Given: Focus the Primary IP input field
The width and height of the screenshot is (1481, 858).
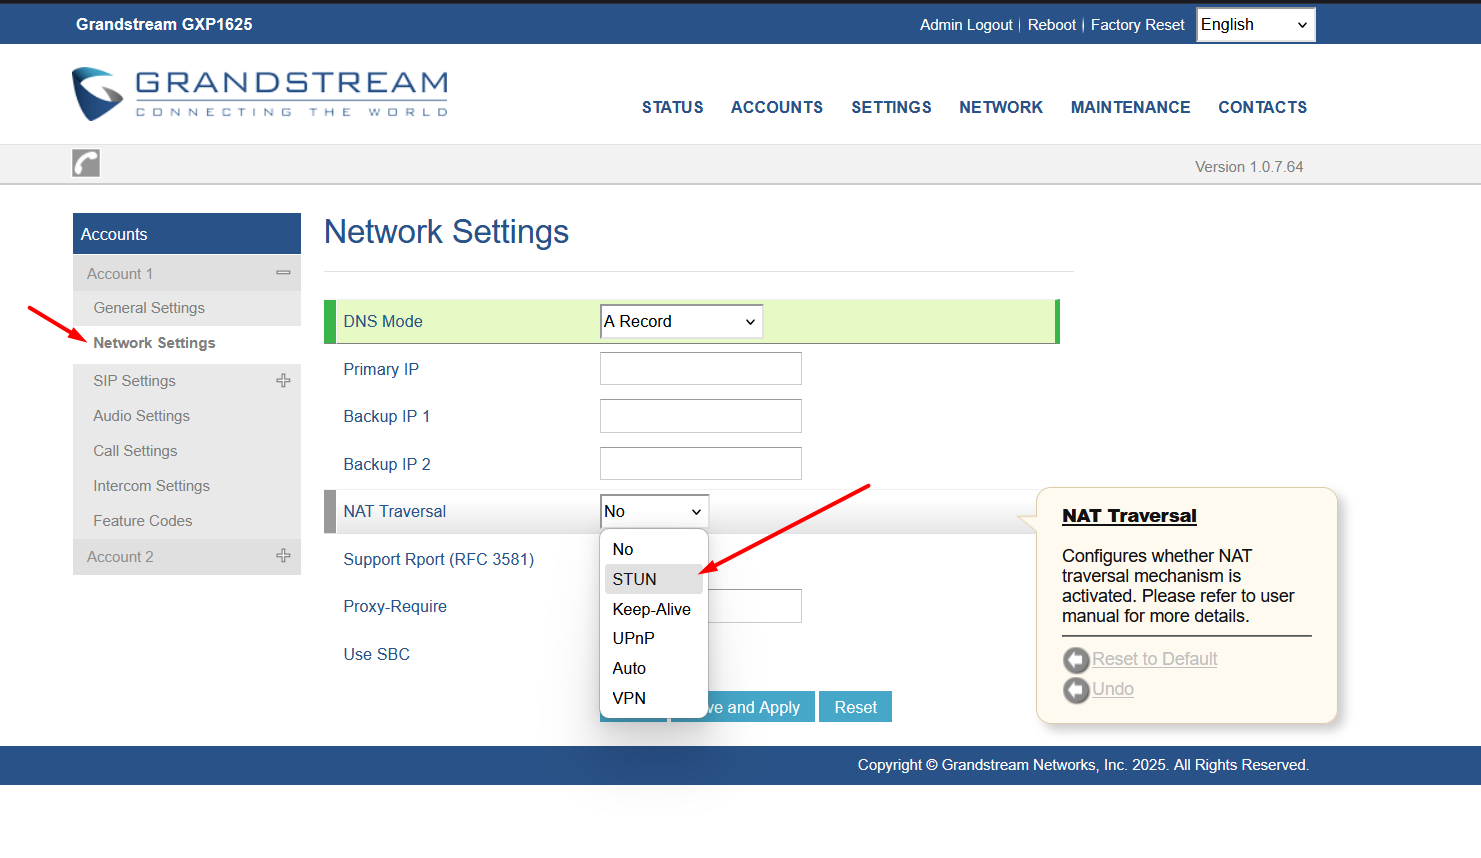Looking at the screenshot, I should [701, 368].
